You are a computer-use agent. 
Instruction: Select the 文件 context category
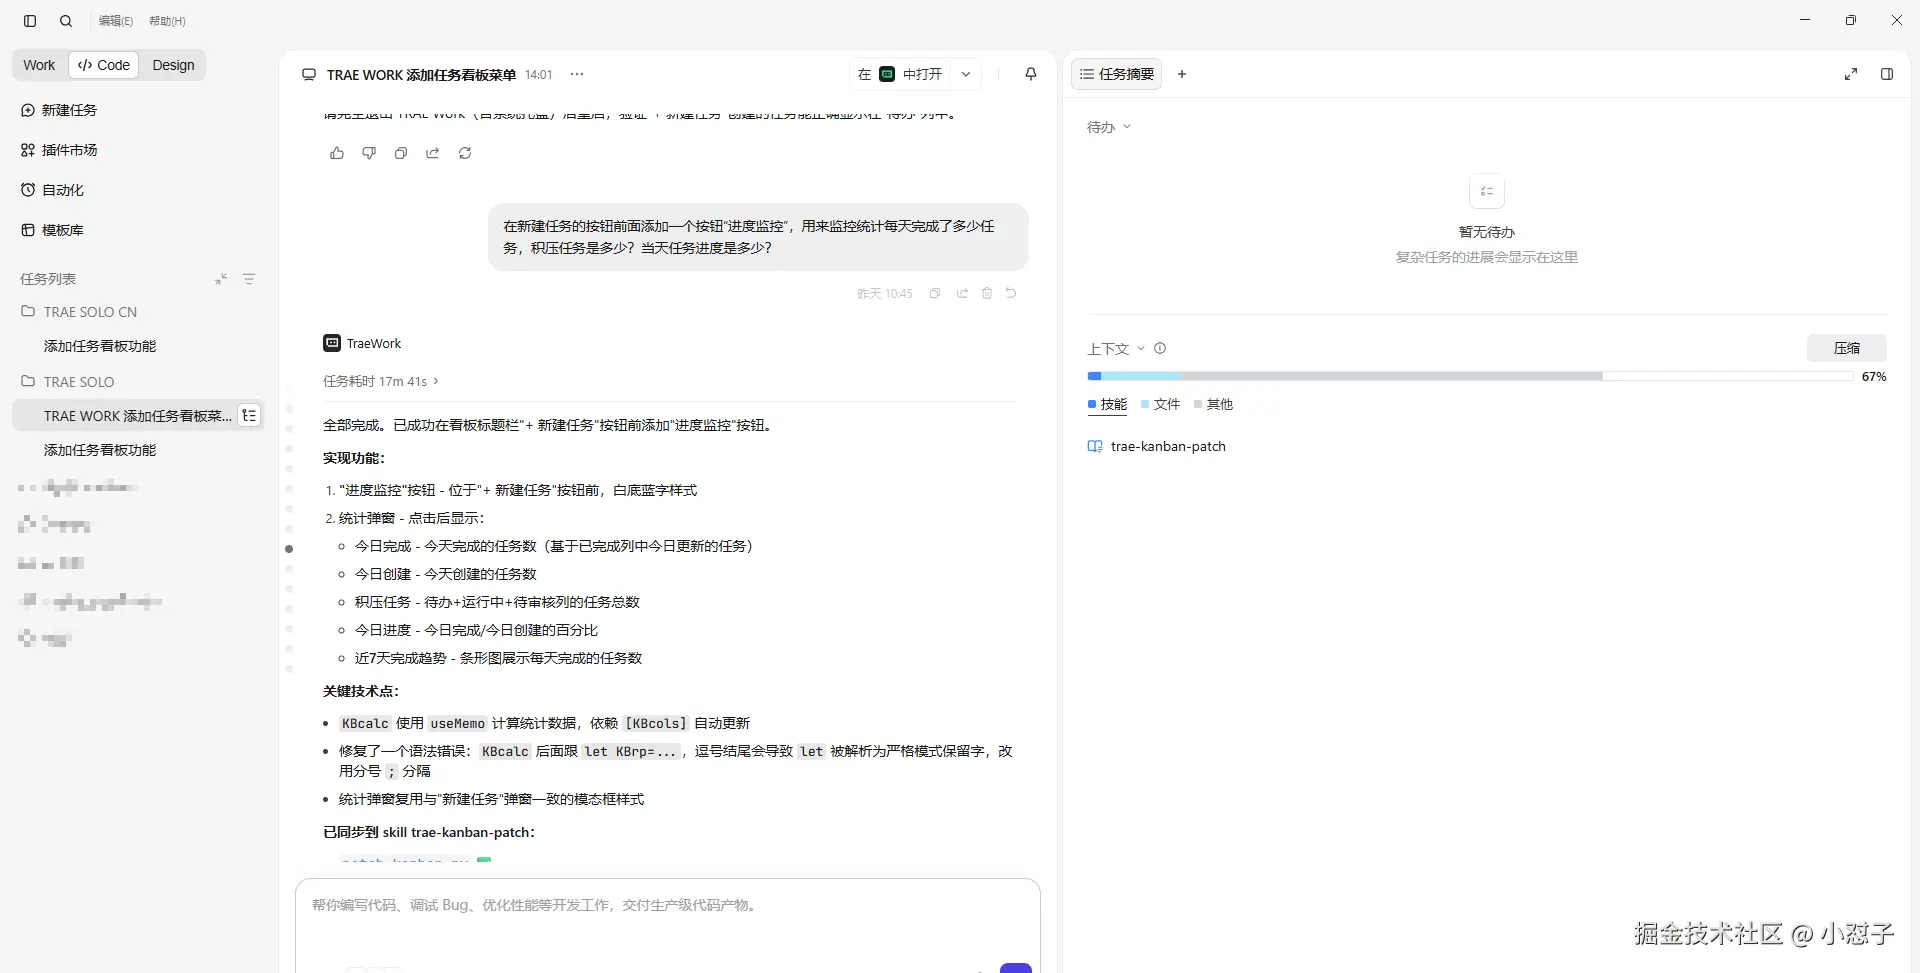click(1161, 404)
